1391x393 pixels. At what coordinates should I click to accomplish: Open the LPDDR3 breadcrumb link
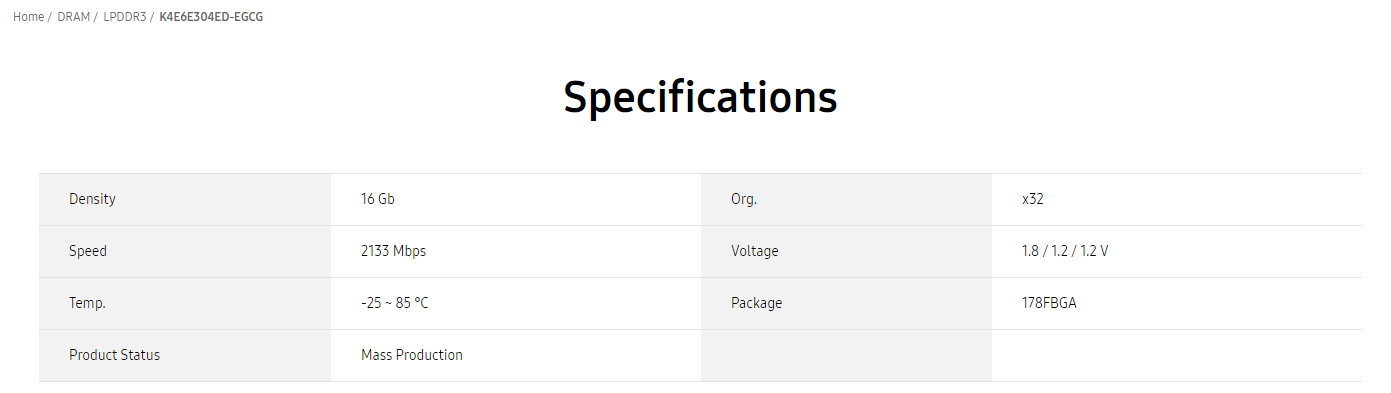(x=125, y=17)
